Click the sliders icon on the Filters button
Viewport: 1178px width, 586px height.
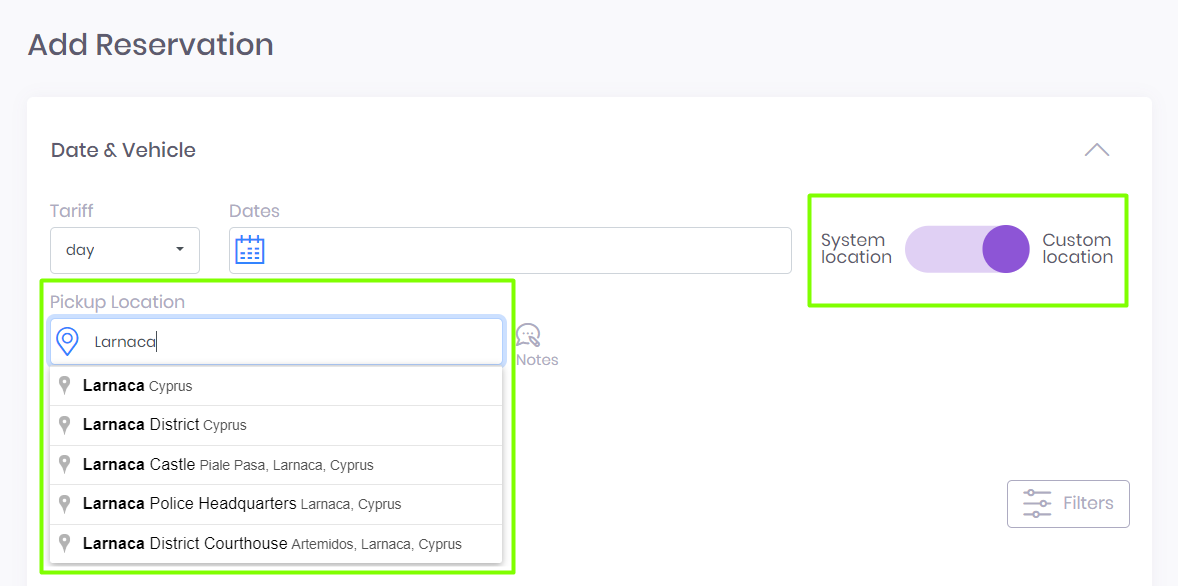pos(1037,503)
